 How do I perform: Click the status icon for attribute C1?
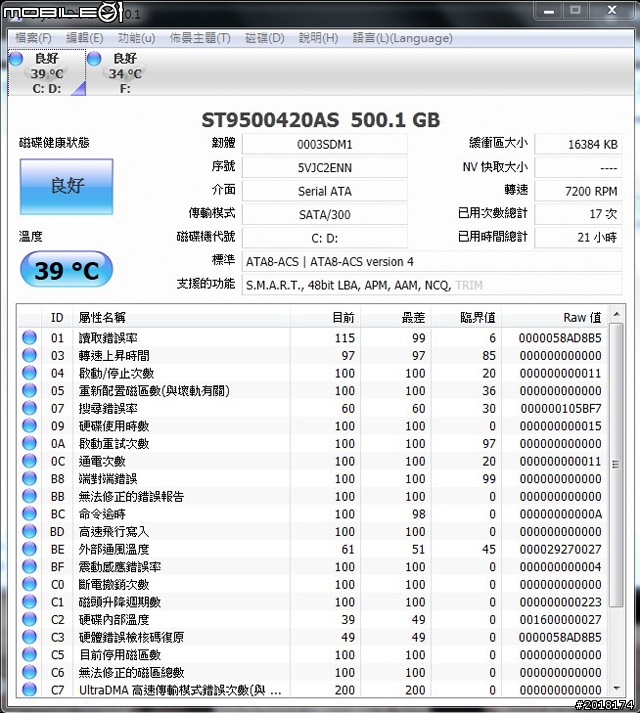point(29,602)
